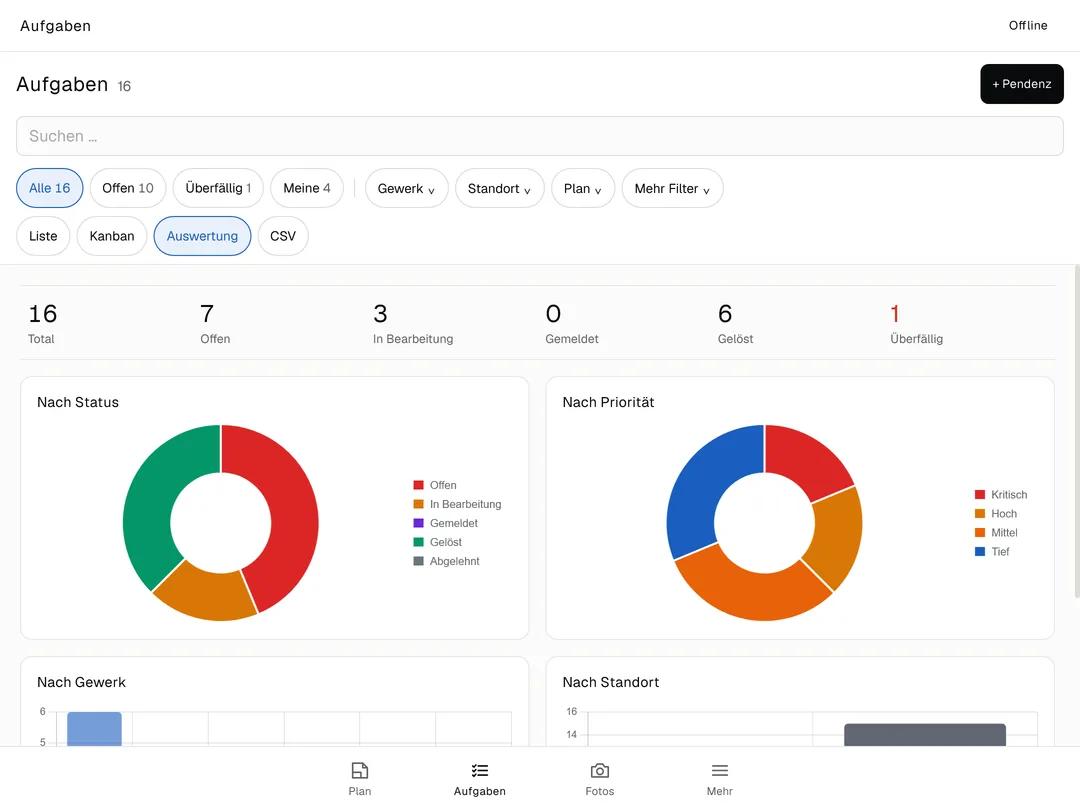Viewport: 1080px width, 810px height.
Task: Click the 6 Gelöst statistic
Action: coord(735,323)
